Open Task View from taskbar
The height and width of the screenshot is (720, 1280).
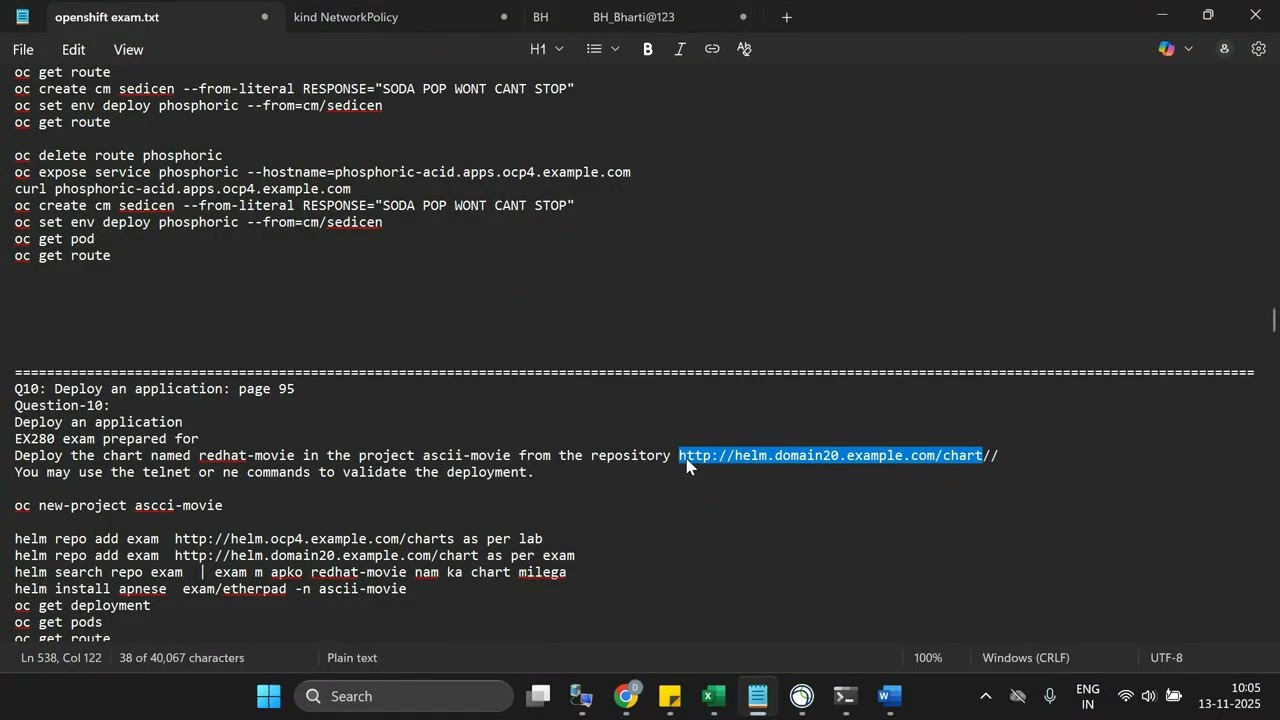(540, 696)
